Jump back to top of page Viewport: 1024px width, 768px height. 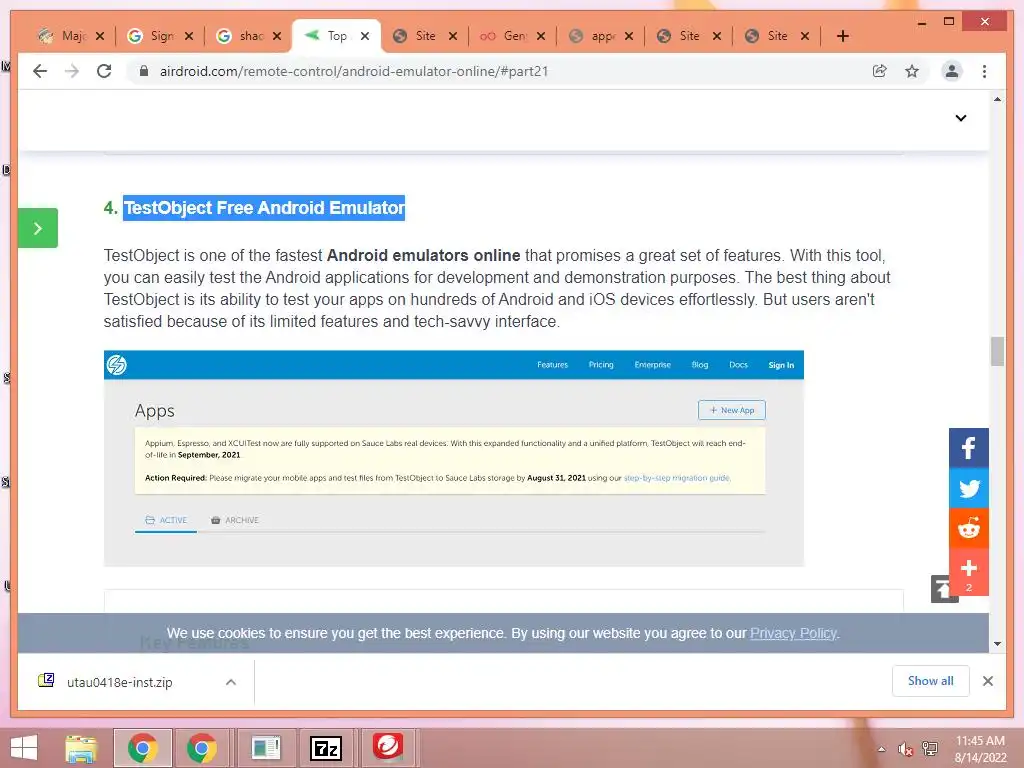pyautogui.click(x=940, y=589)
